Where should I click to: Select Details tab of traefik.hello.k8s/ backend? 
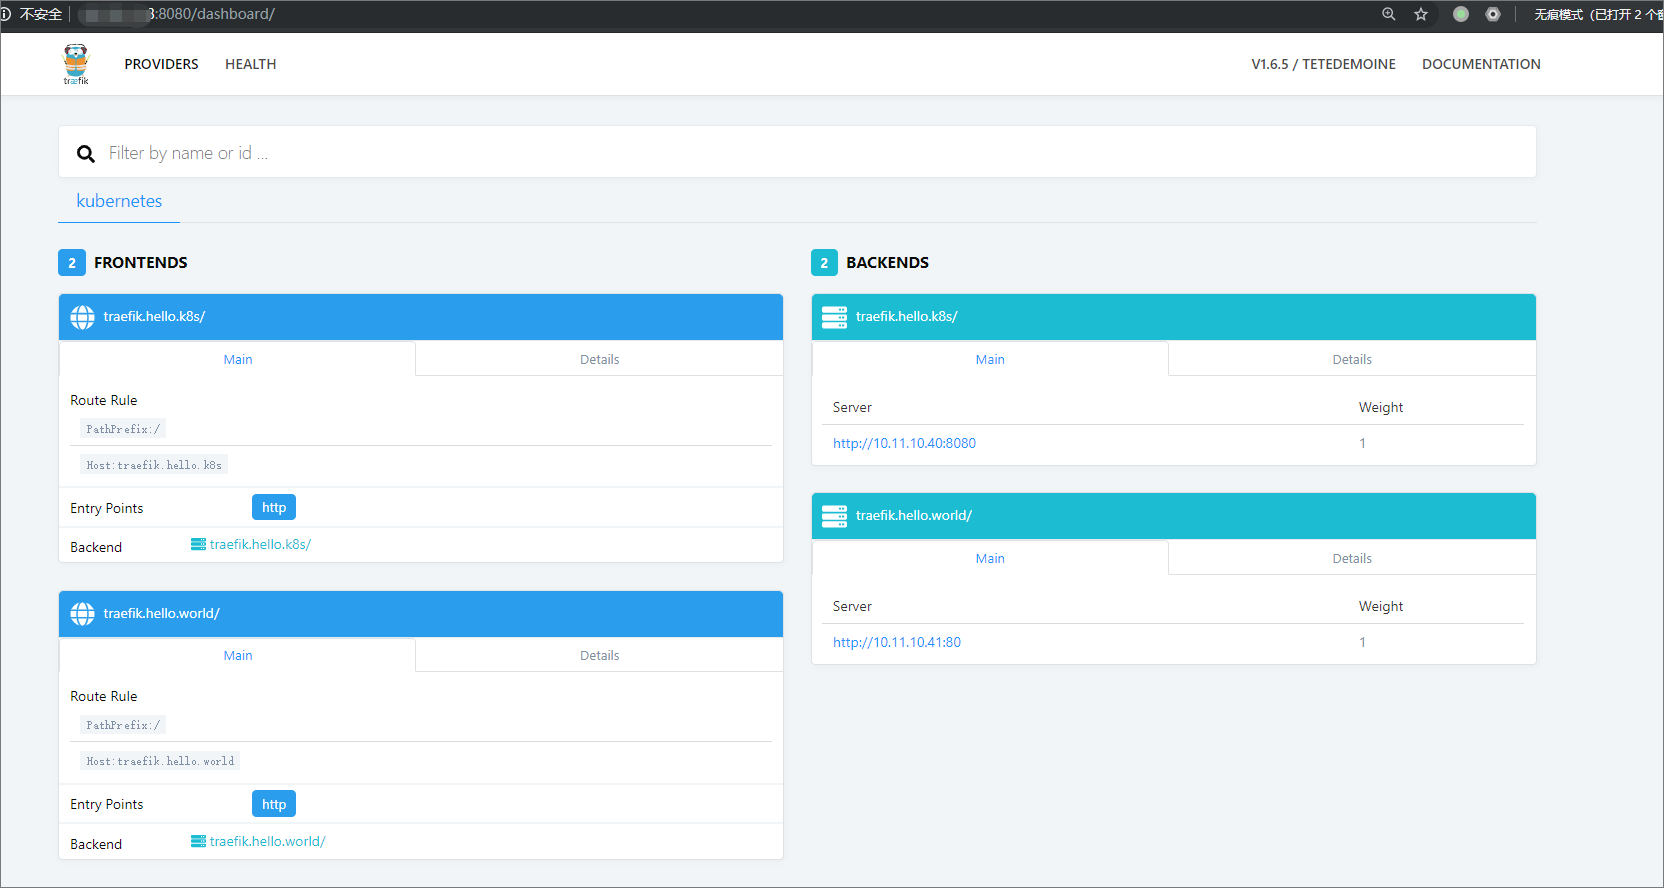1352,359
